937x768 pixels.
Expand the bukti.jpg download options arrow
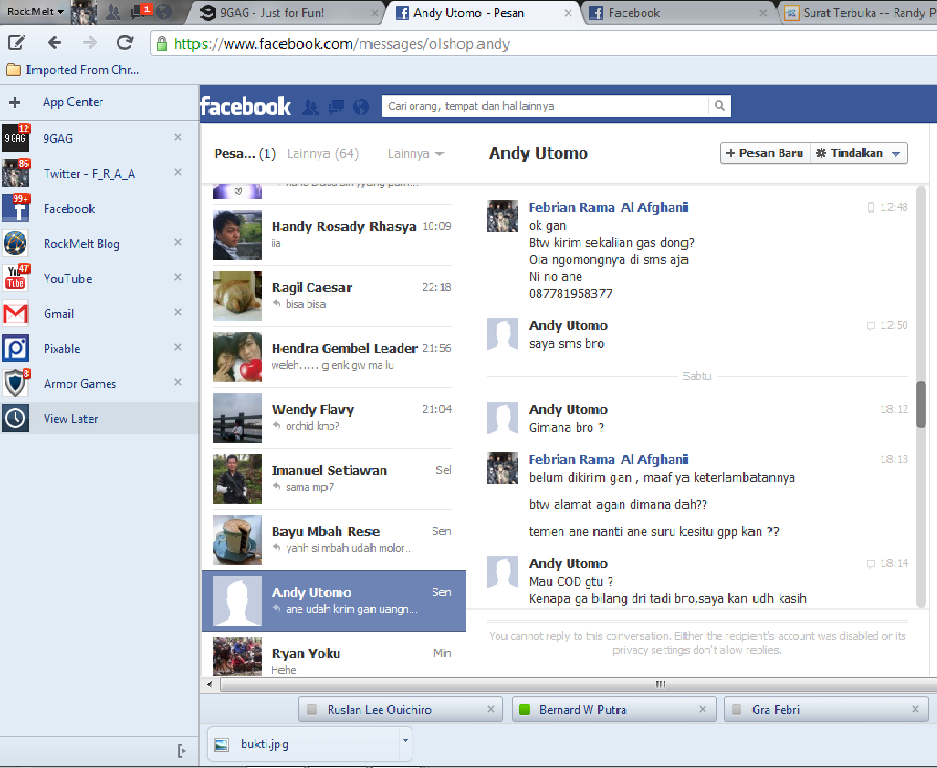tap(405, 741)
